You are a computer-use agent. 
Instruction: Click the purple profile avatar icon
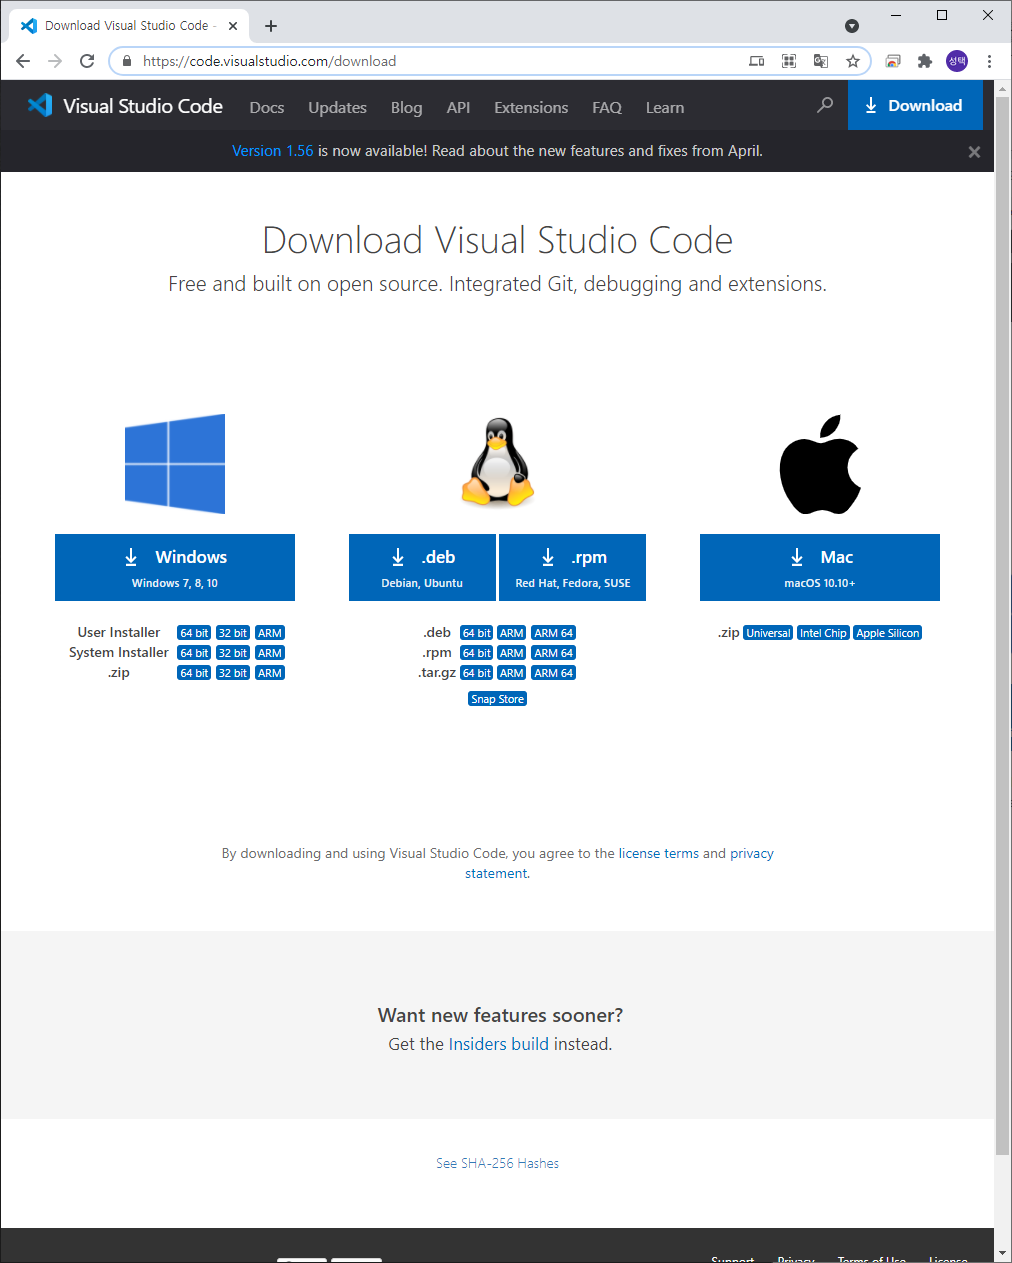[x=957, y=61]
